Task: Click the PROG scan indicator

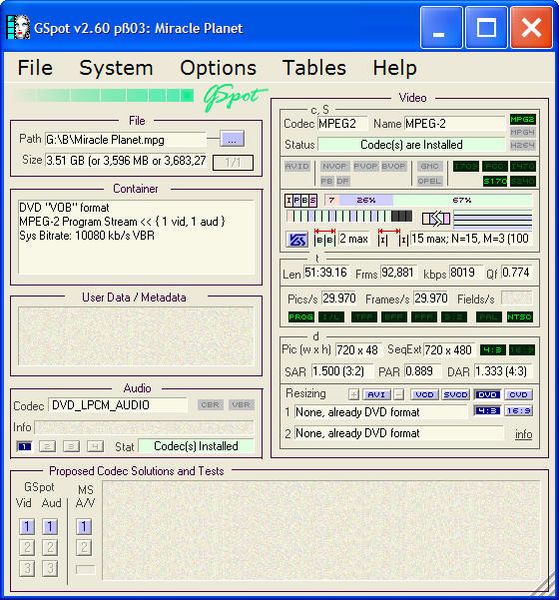Action: coord(301,317)
